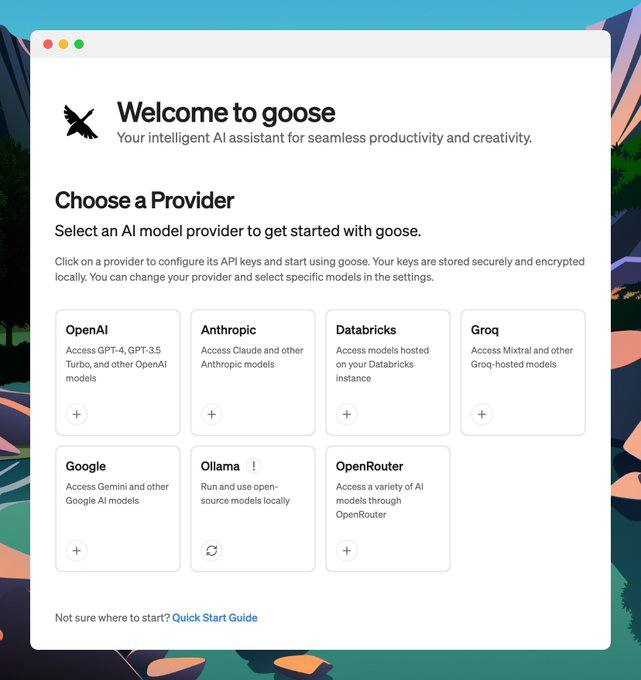Click the plus icon on Databricks card
641x680 pixels.
click(347, 414)
